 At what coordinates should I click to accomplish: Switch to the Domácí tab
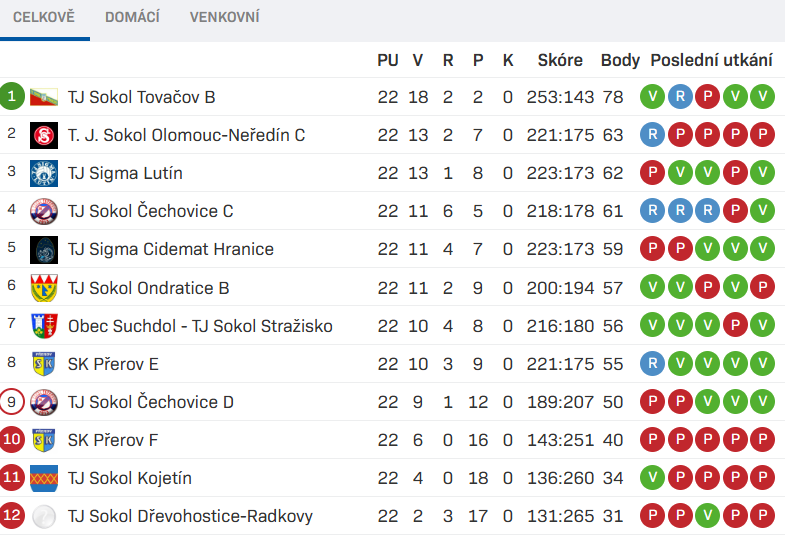[132, 17]
